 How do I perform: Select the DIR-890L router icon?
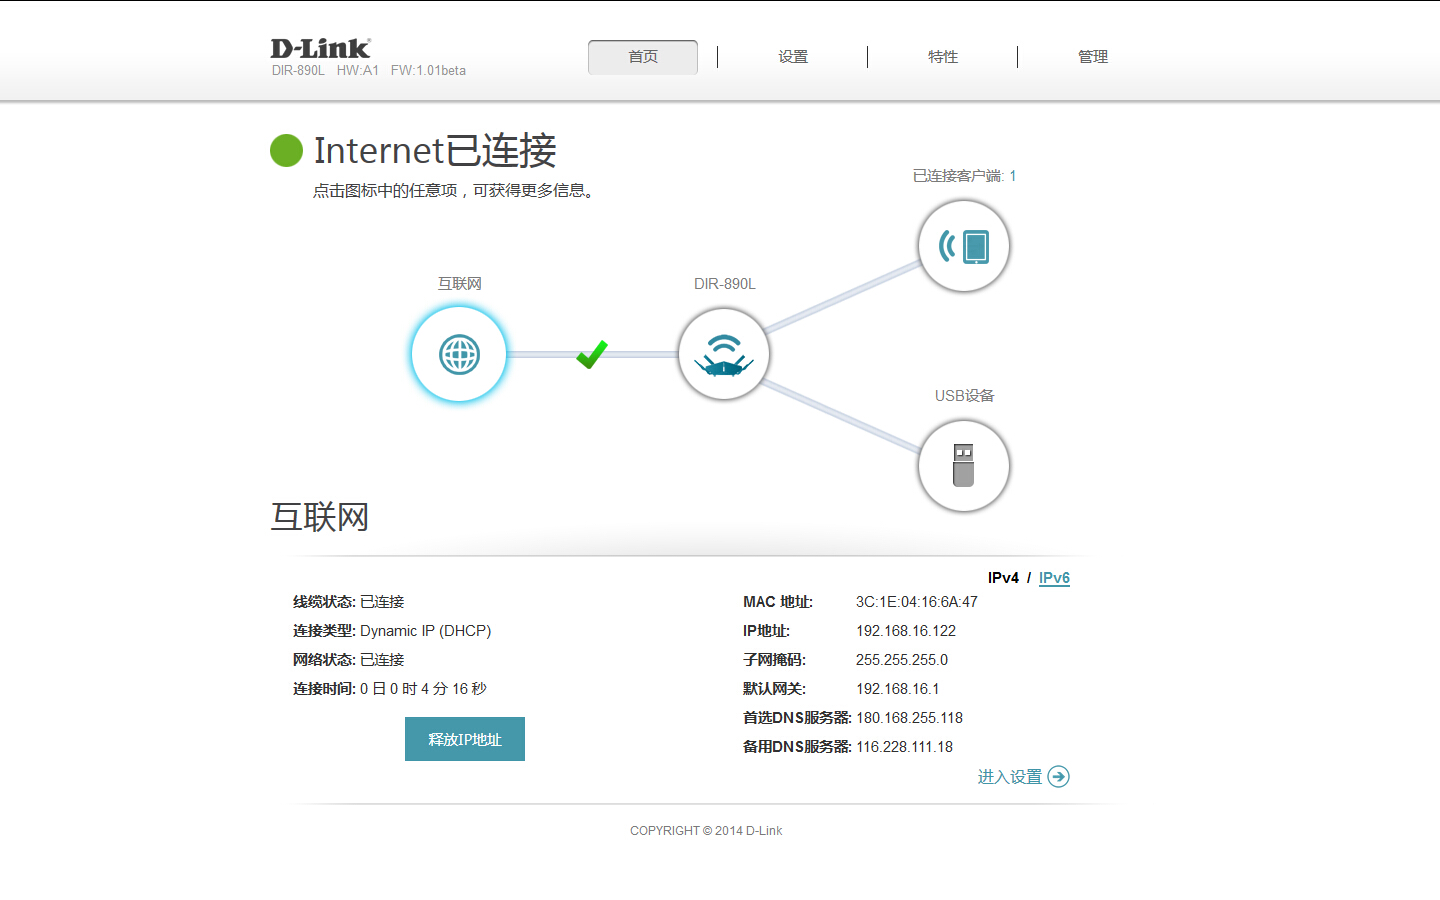(724, 354)
